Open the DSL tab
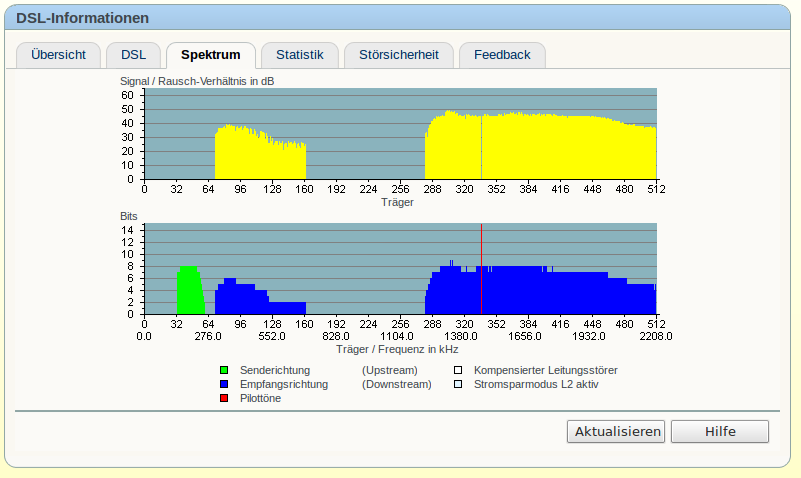Screen dimensions: 801x478 133,55
